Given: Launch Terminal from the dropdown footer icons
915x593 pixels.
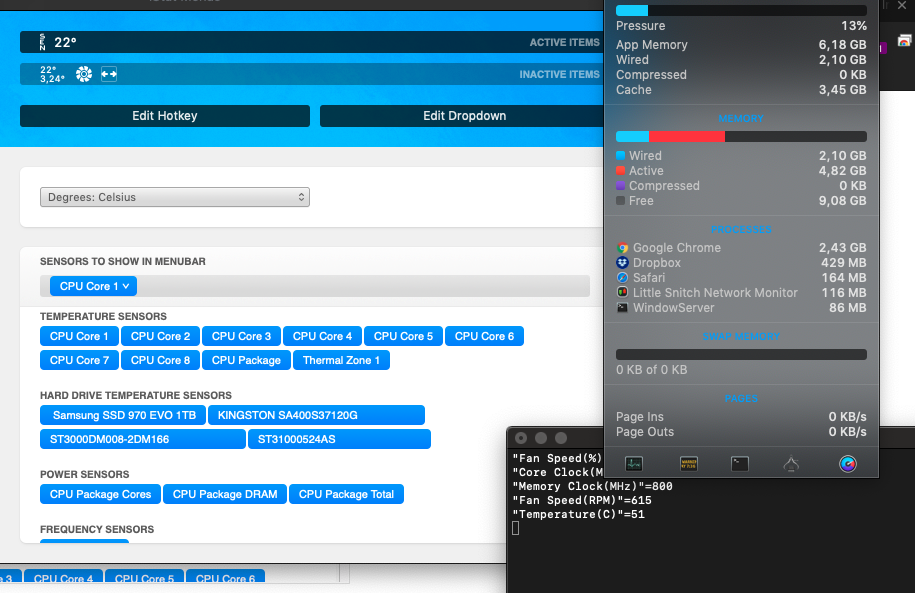Looking at the screenshot, I should pyautogui.click(x=740, y=464).
